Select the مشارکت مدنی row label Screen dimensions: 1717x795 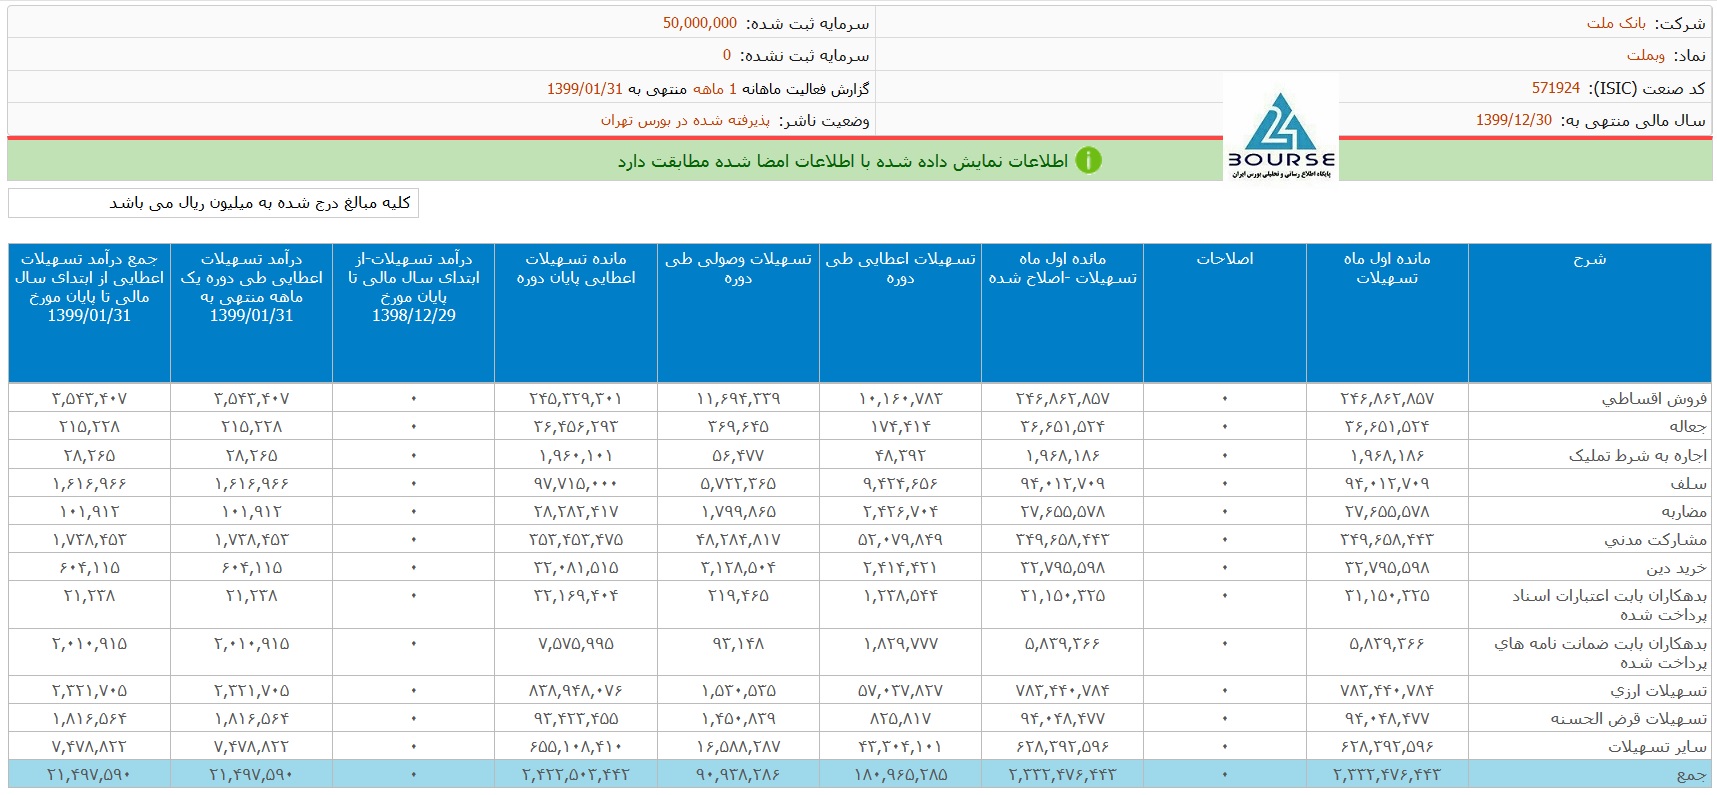[x=1655, y=539]
